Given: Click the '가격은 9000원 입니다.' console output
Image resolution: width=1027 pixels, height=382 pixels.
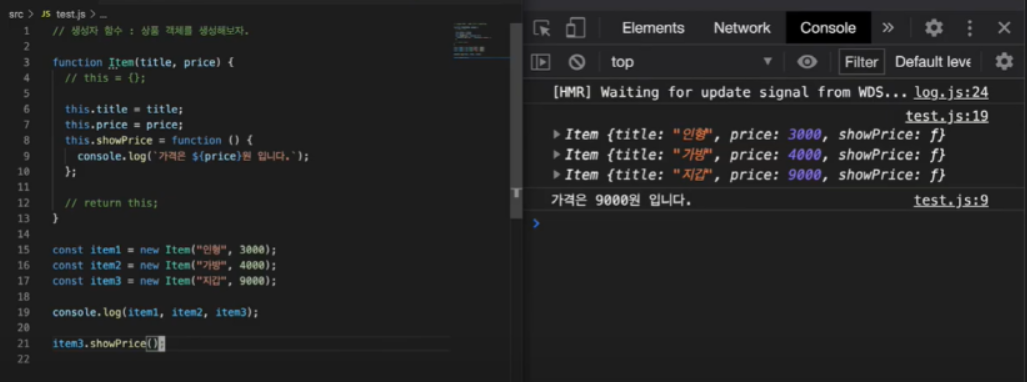Looking at the screenshot, I should pyautogui.click(x=621, y=200).
